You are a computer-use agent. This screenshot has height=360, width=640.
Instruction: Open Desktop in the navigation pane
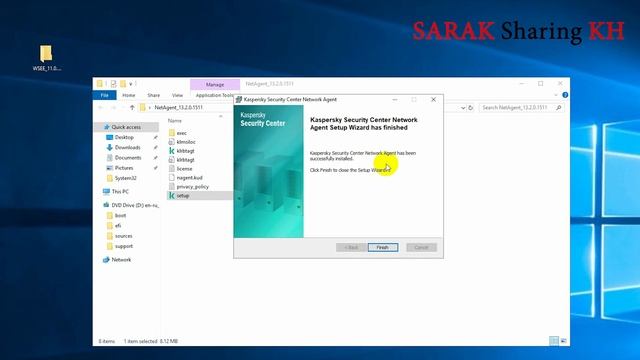[x=124, y=137]
